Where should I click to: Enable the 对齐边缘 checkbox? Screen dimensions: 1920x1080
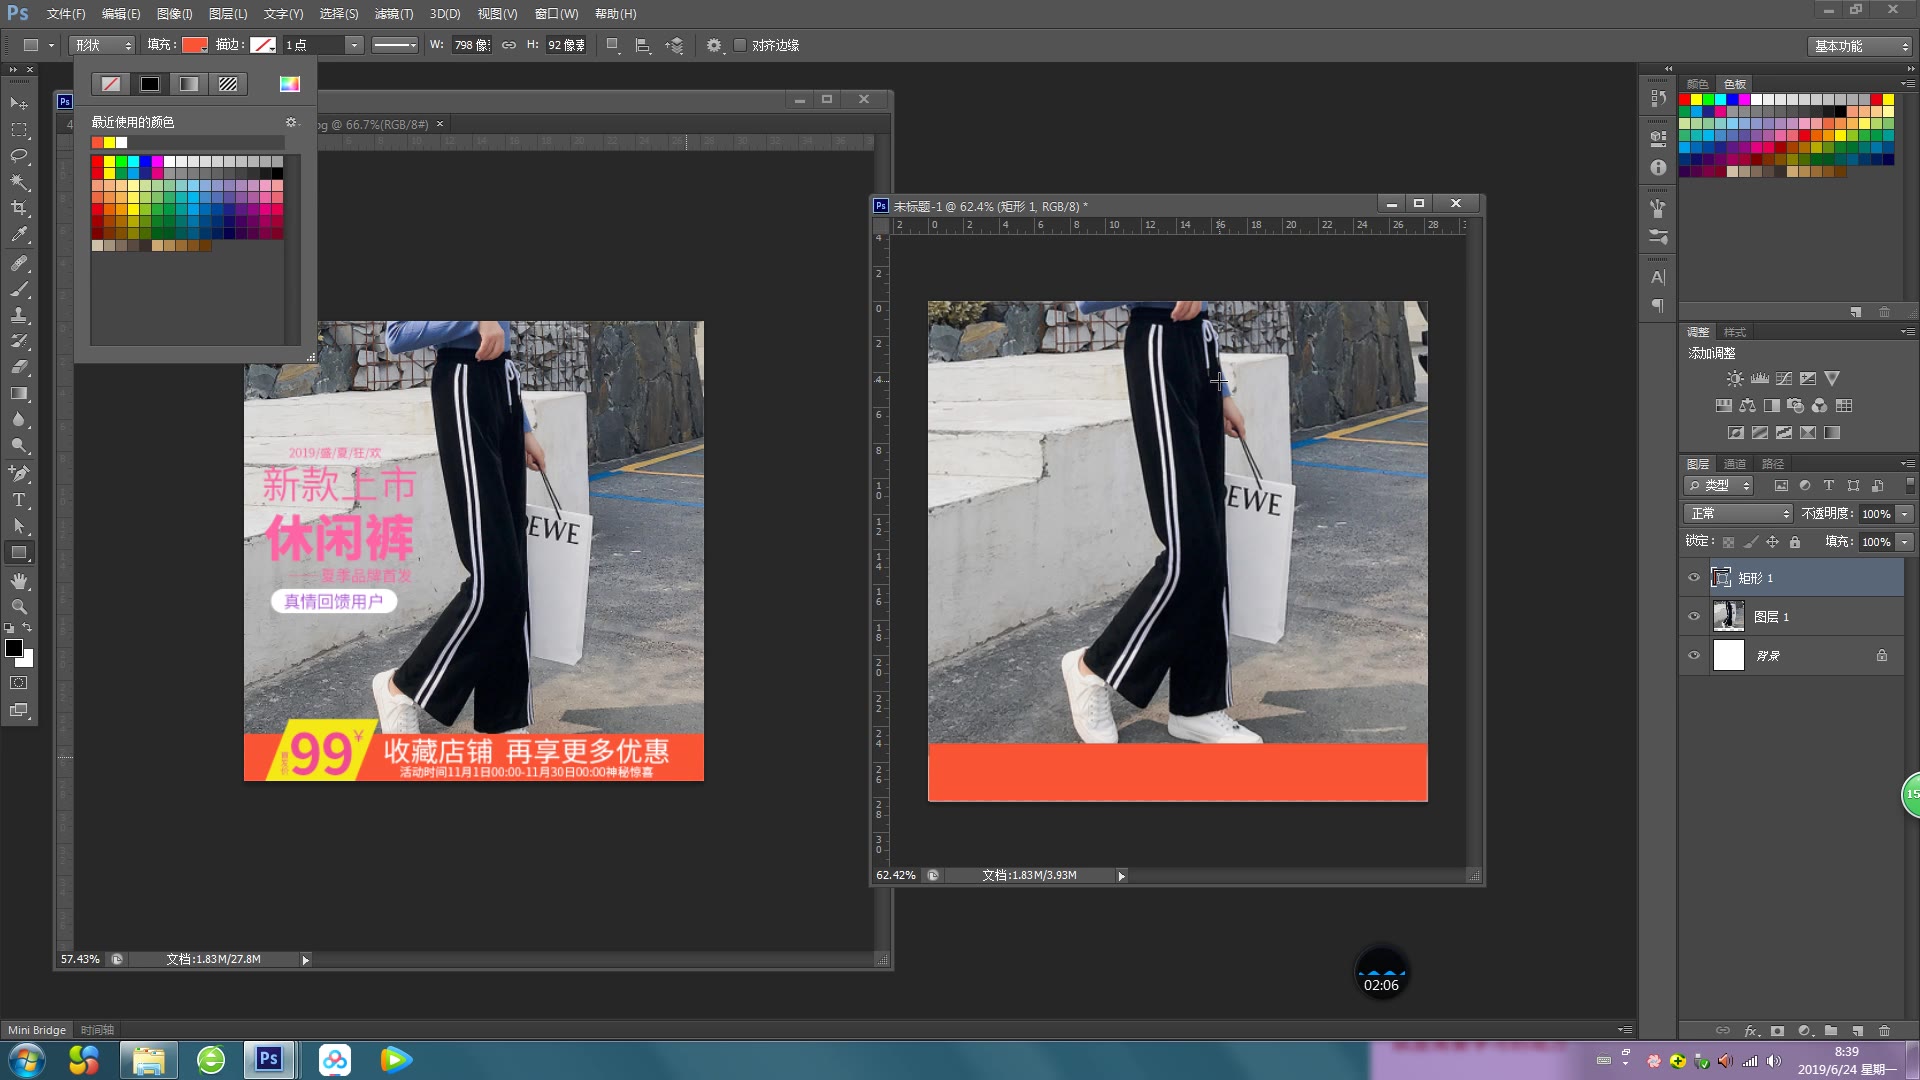(740, 45)
